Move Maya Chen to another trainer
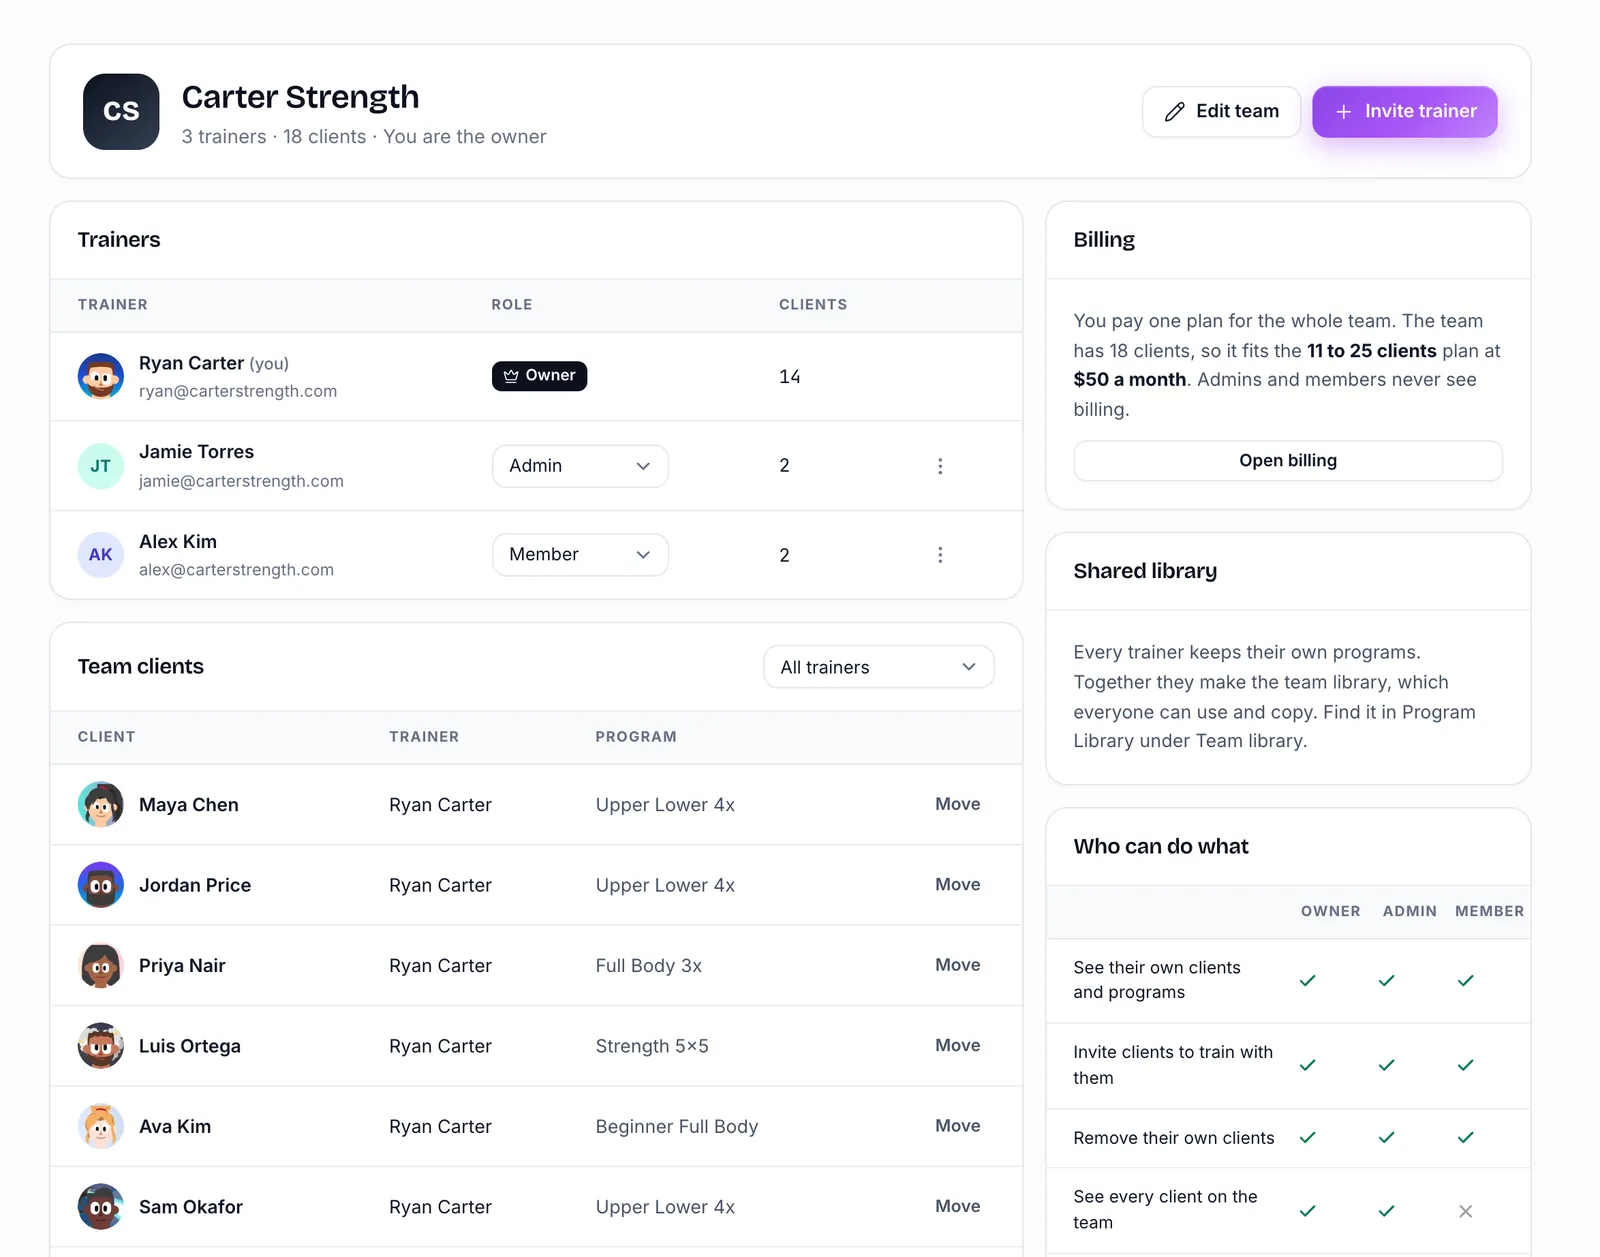This screenshot has height=1257, width=1600. pos(958,804)
